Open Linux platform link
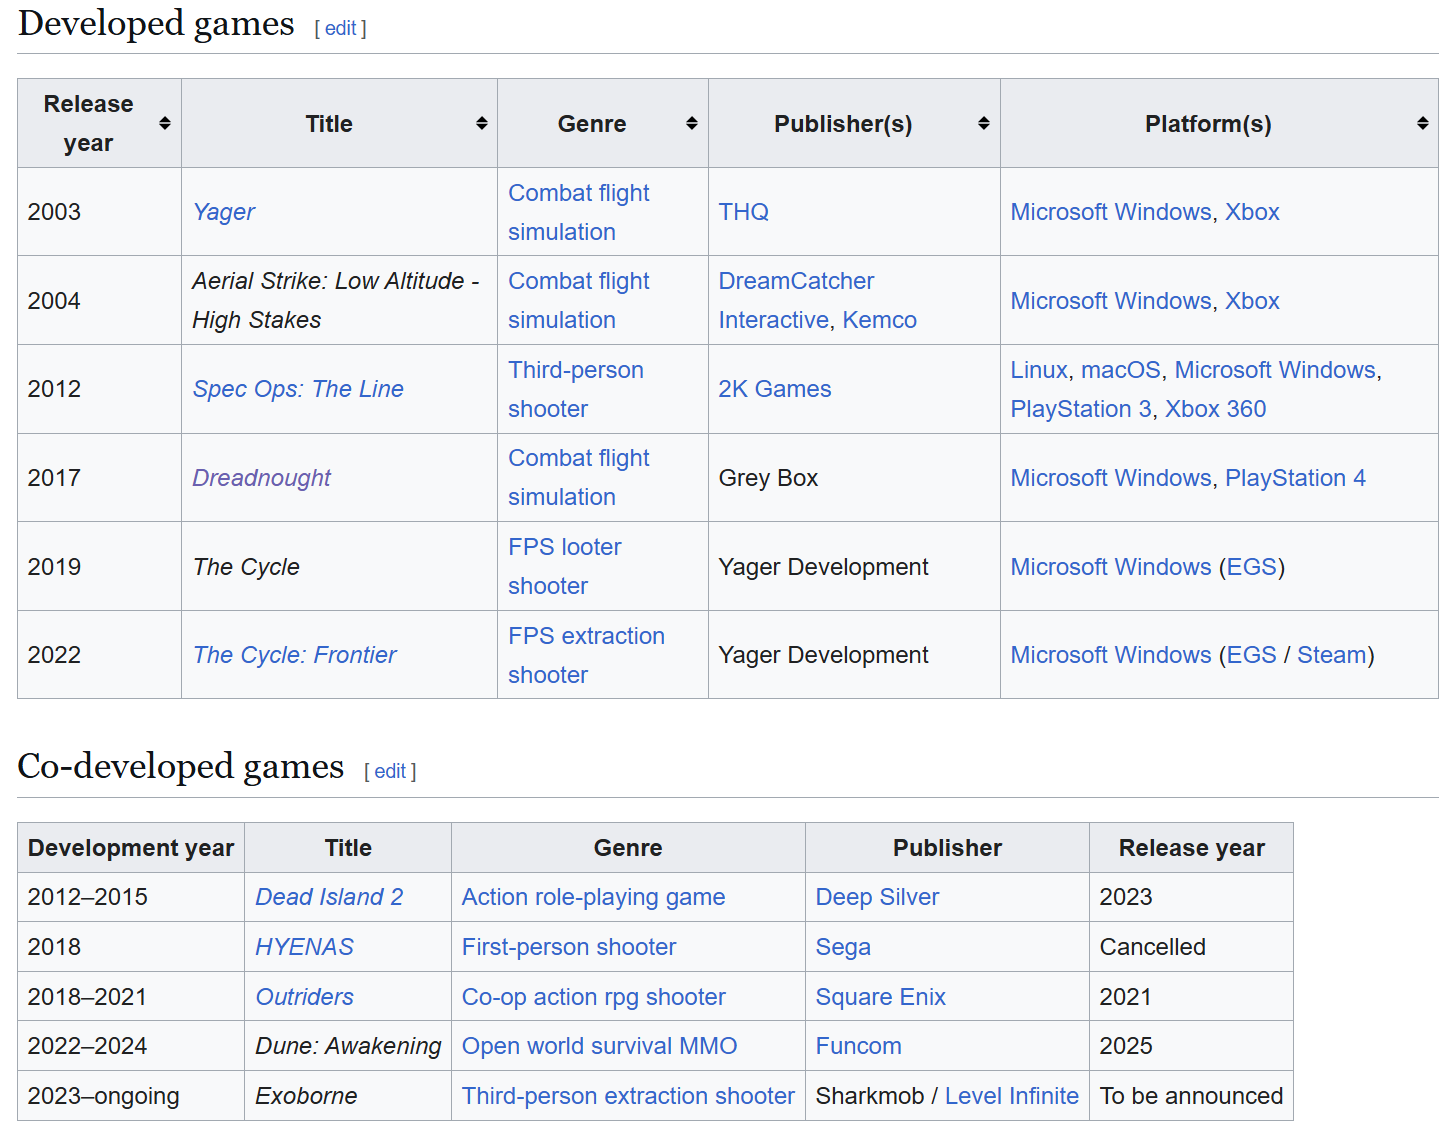 coord(1039,370)
